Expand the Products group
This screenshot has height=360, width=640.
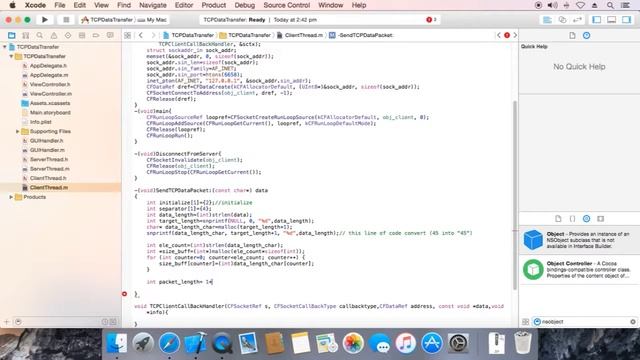[11, 197]
